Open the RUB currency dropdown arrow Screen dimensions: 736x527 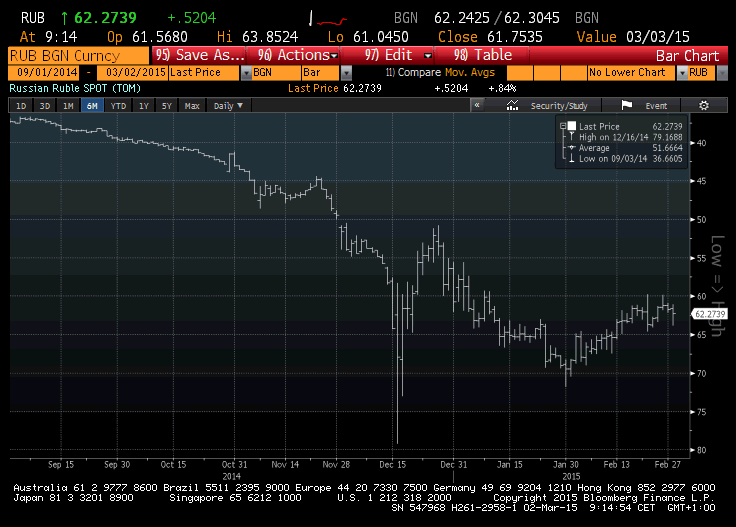[722, 73]
